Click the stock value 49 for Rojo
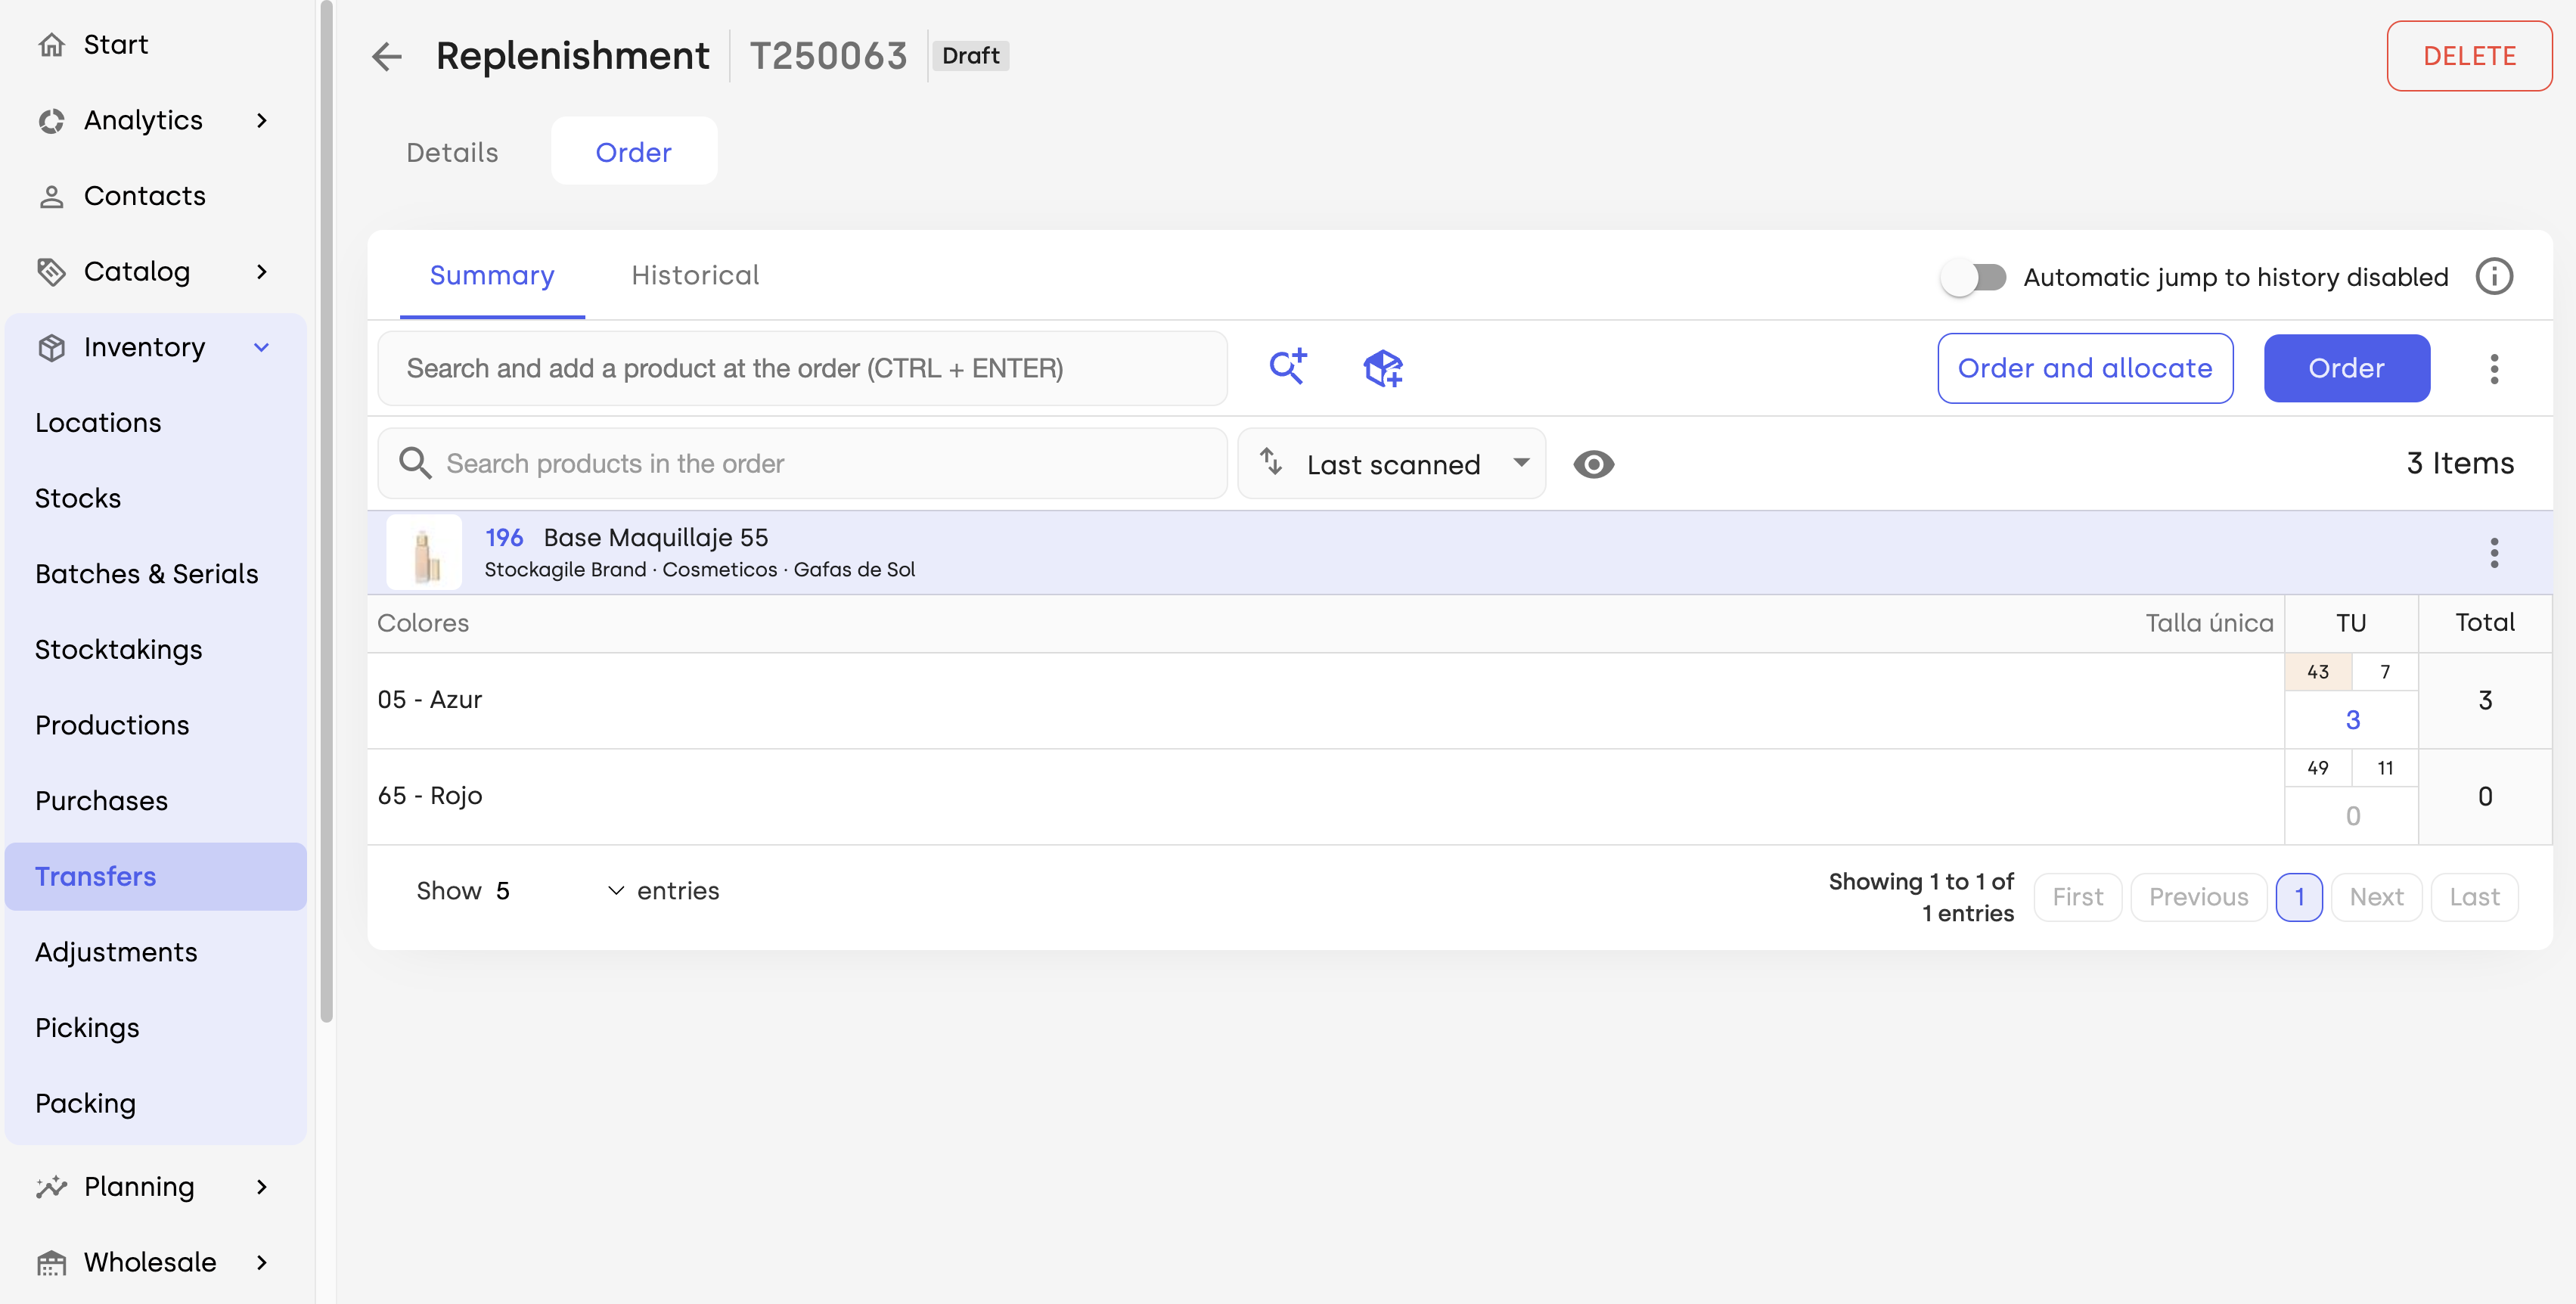This screenshot has width=2576, height=1304. (2318, 768)
